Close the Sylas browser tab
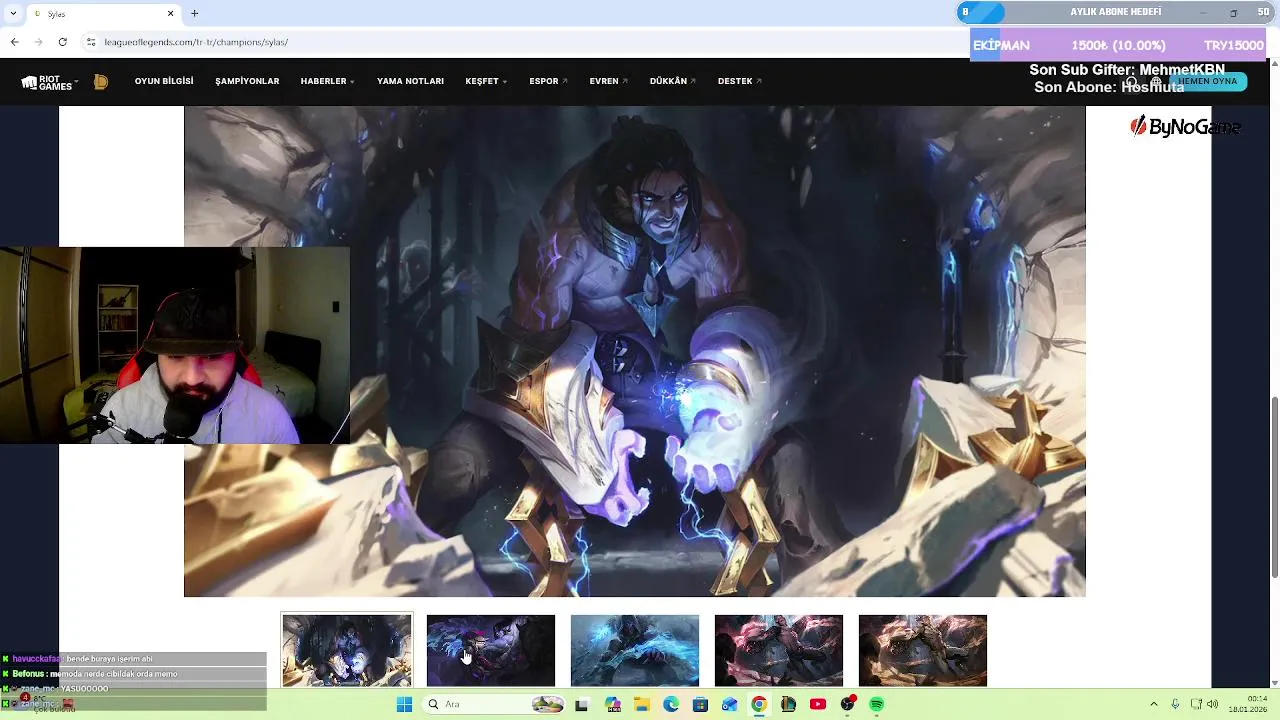Viewport: 1280px width, 720px height. (170, 14)
